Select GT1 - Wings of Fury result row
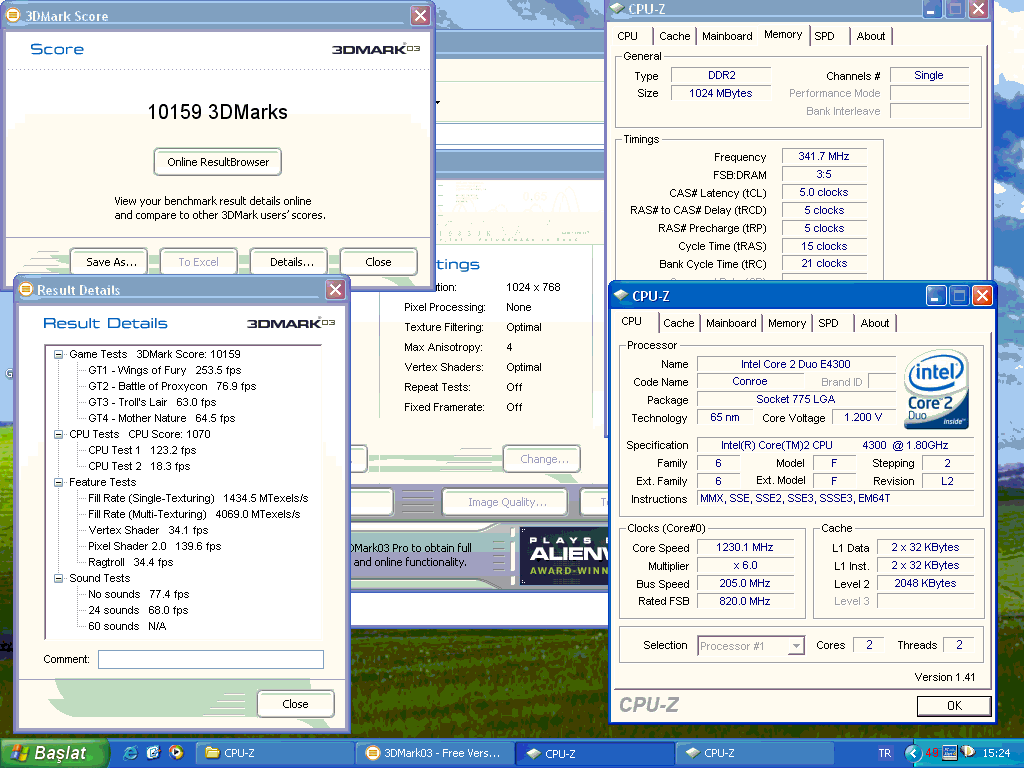 (x=165, y=370)
